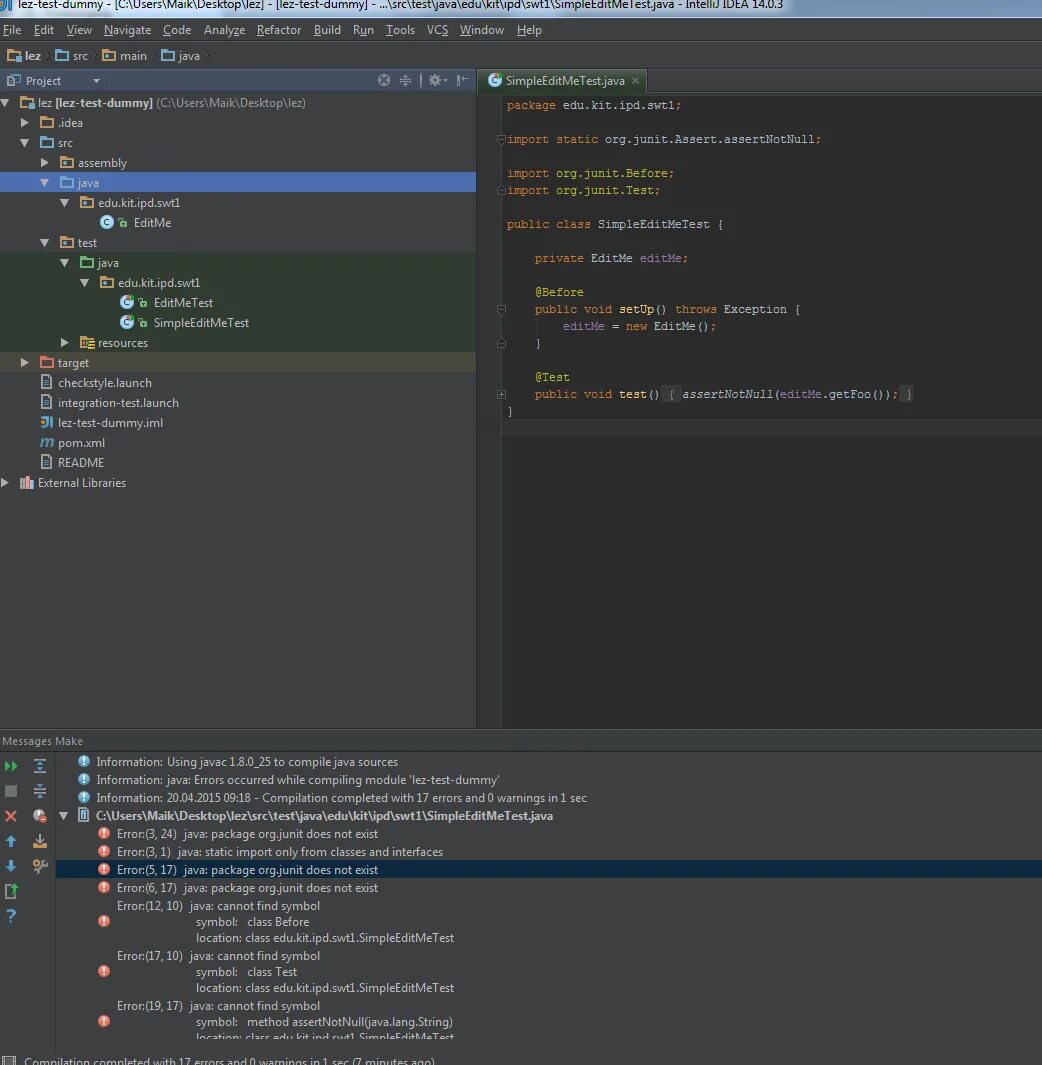Jump to previous error with up arrow icon
The width and height of the screenshot is (1042, 1065).
coord(11,841)
